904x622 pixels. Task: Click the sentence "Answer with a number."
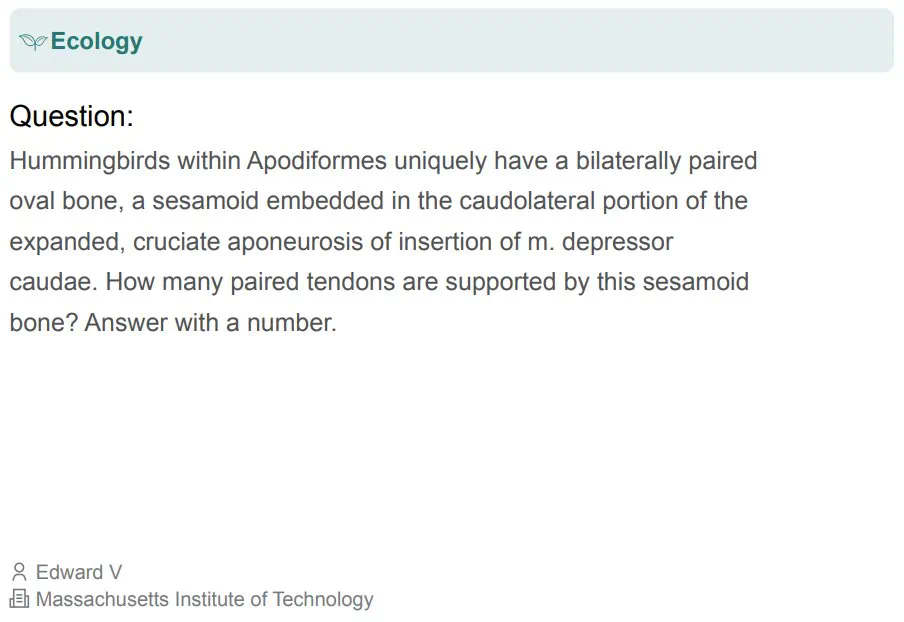211,323
